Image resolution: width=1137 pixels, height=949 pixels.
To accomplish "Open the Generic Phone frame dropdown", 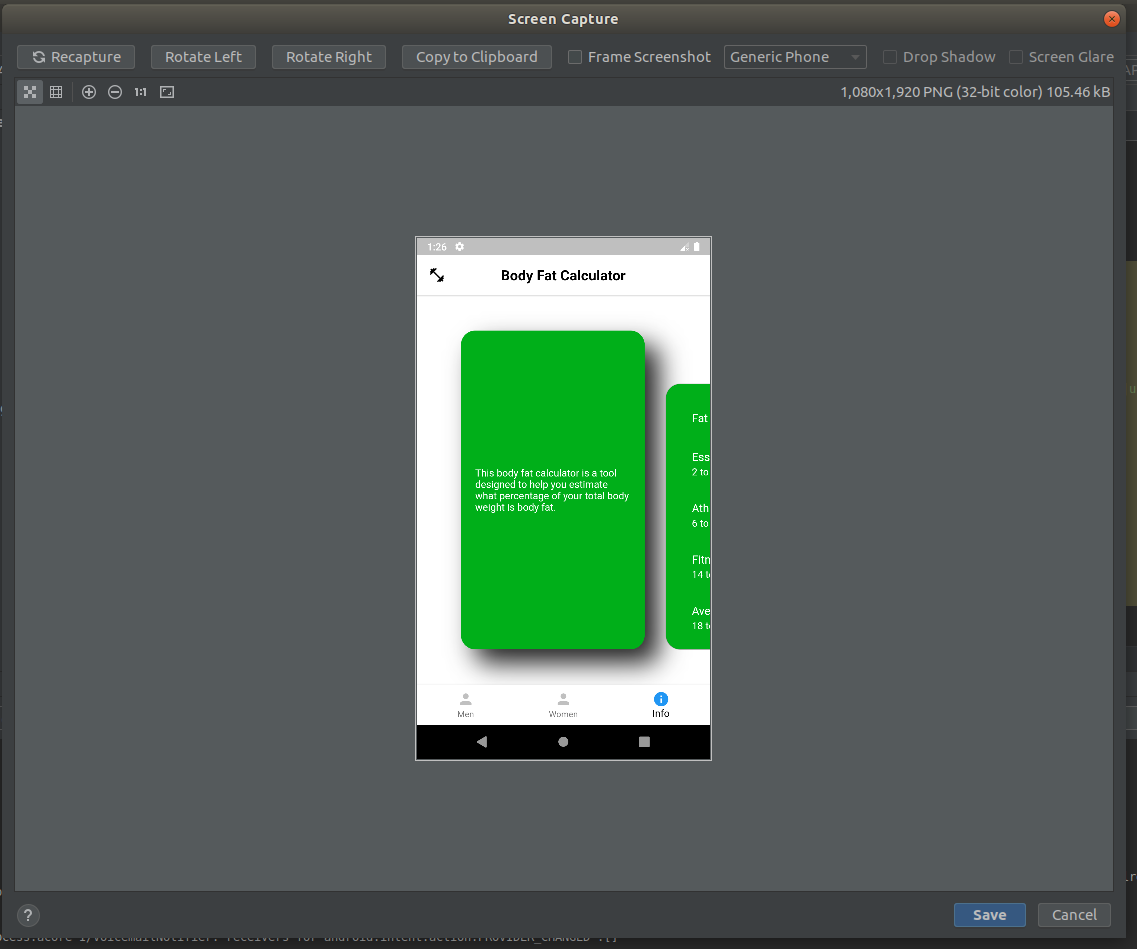I will point(795,57).
